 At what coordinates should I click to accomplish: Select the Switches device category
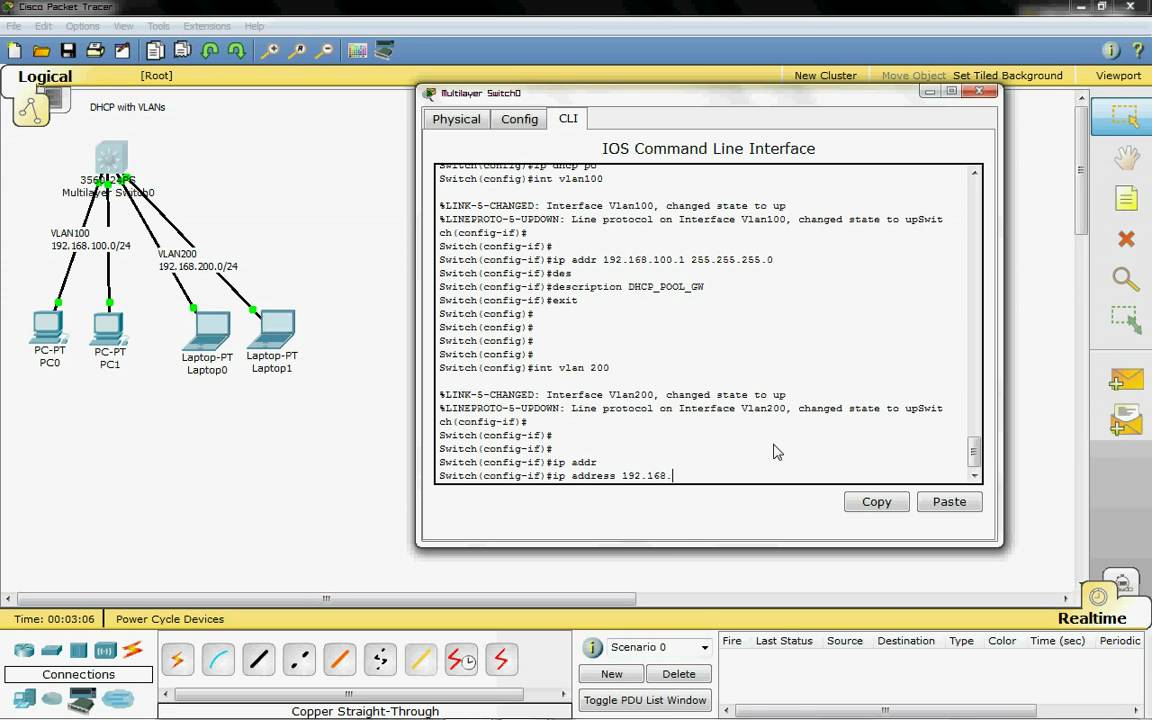(51, 649)
